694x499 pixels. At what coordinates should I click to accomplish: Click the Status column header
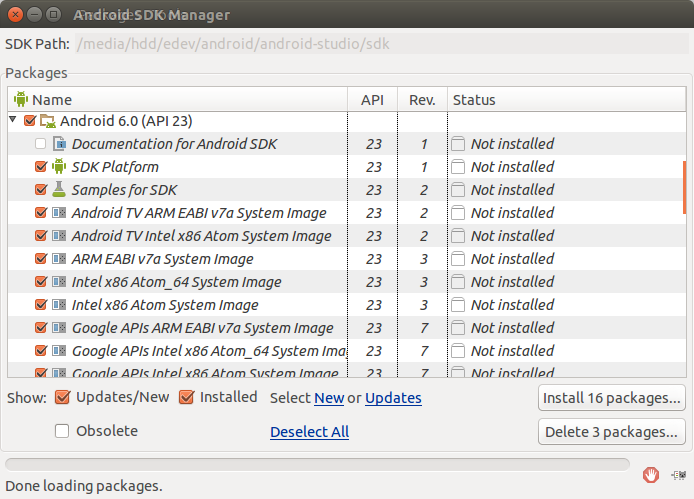(567, 99)
